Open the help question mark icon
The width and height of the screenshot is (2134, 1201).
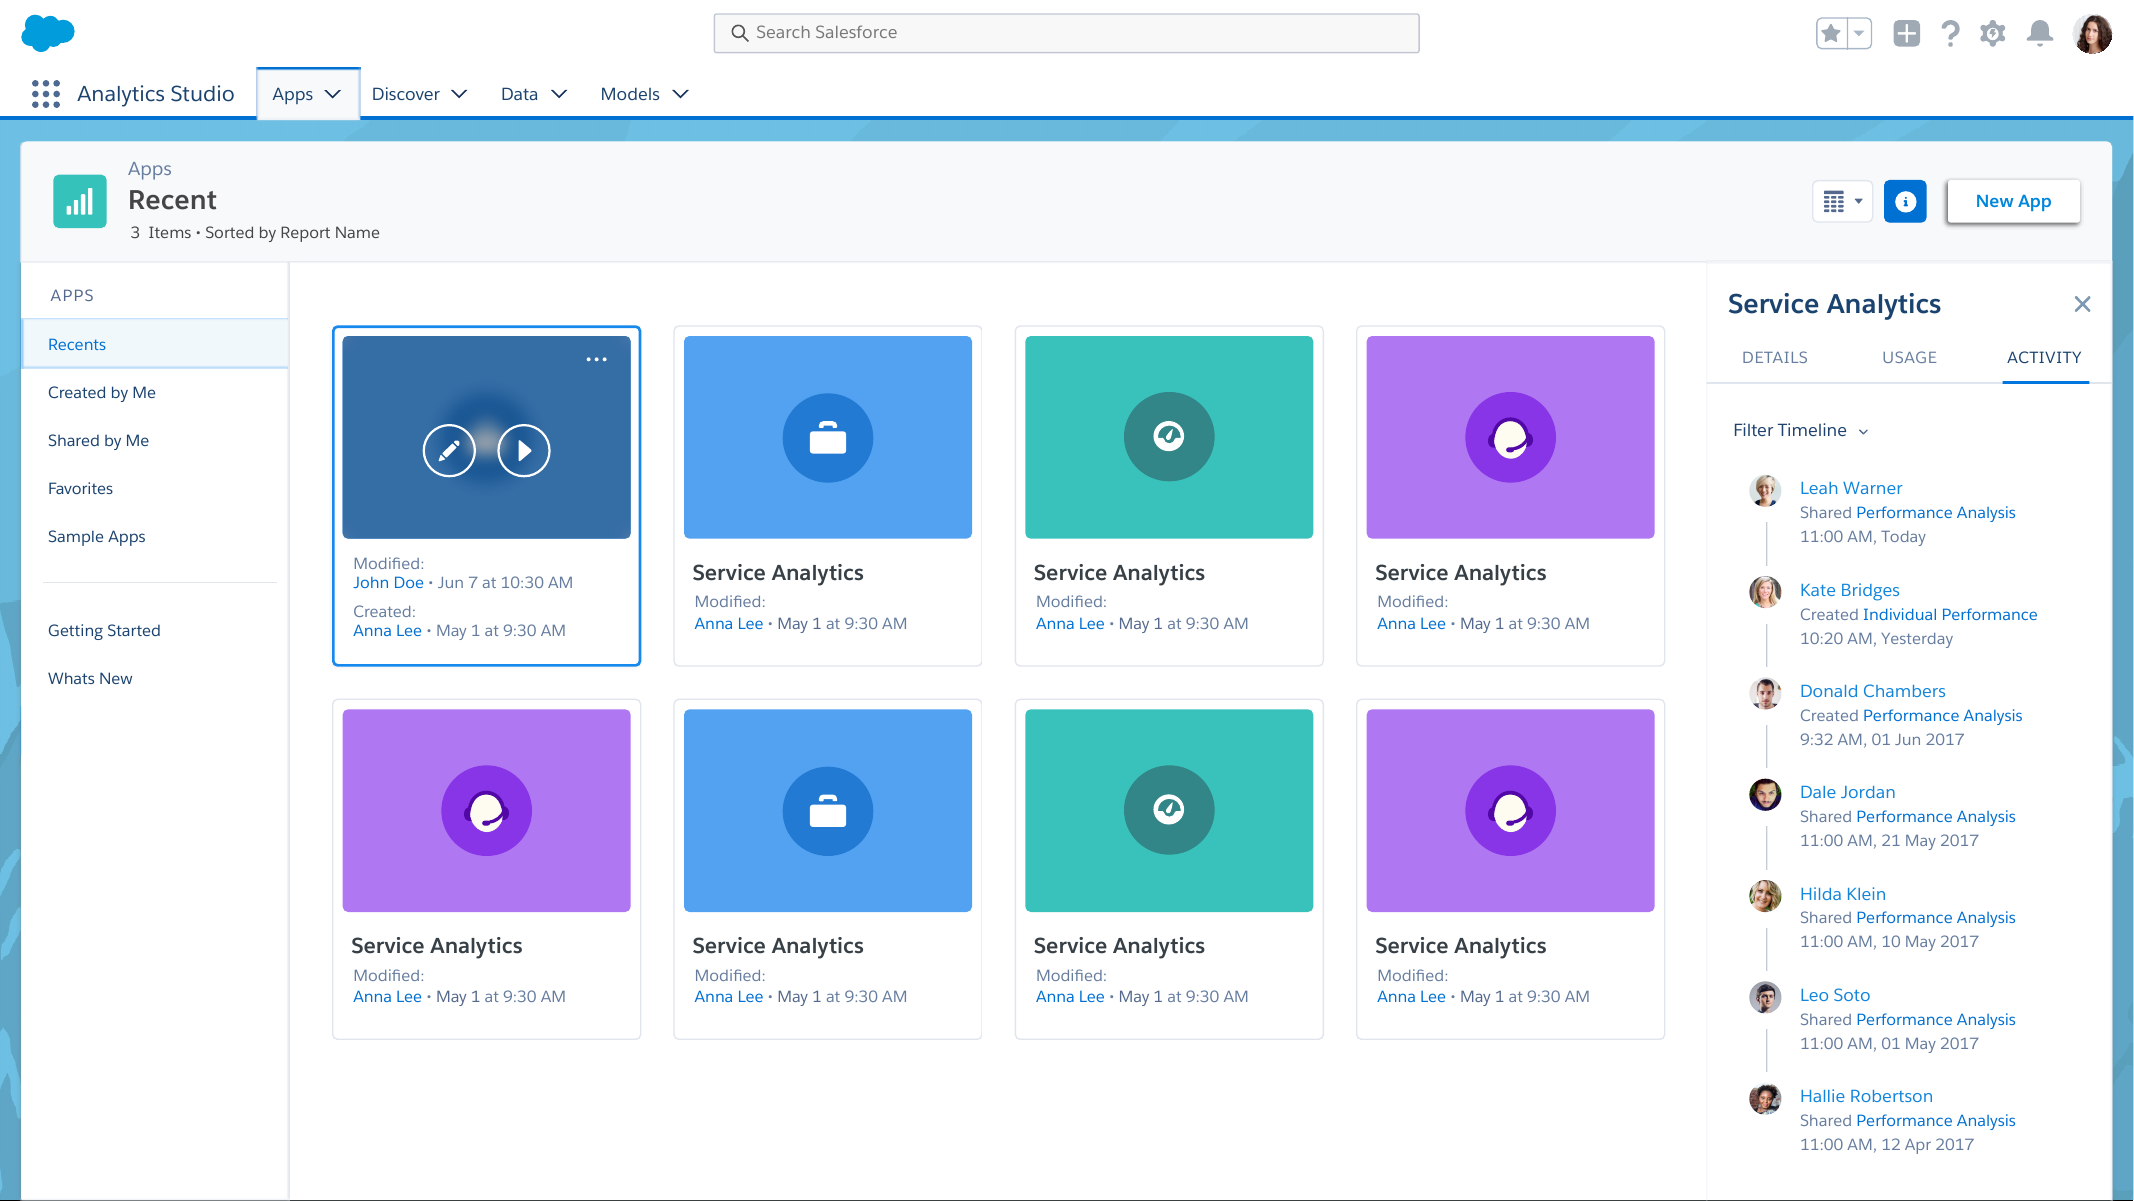[x=1950, y=34]
